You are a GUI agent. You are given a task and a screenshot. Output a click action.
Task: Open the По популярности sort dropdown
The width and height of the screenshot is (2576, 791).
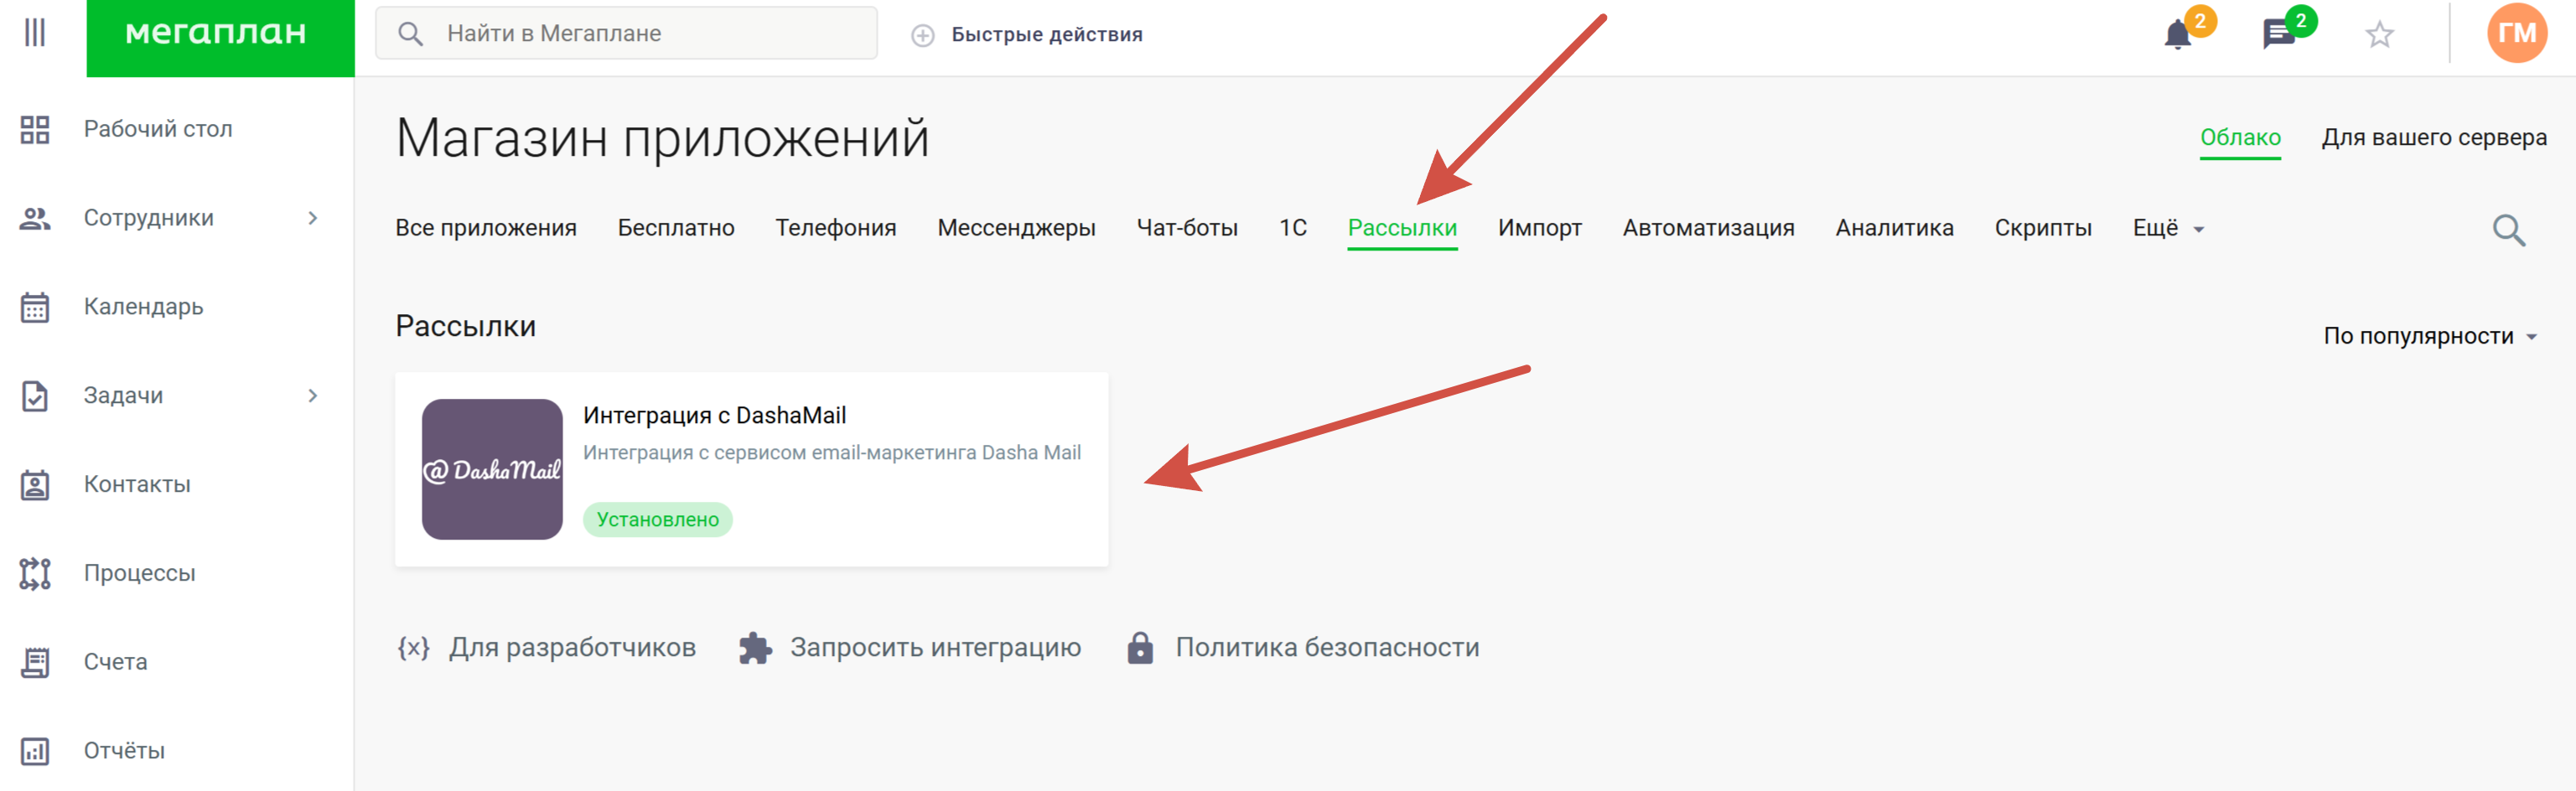coord(2429,336)
